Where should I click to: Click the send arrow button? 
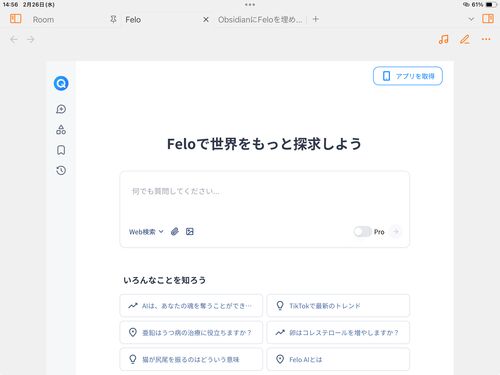396,231
